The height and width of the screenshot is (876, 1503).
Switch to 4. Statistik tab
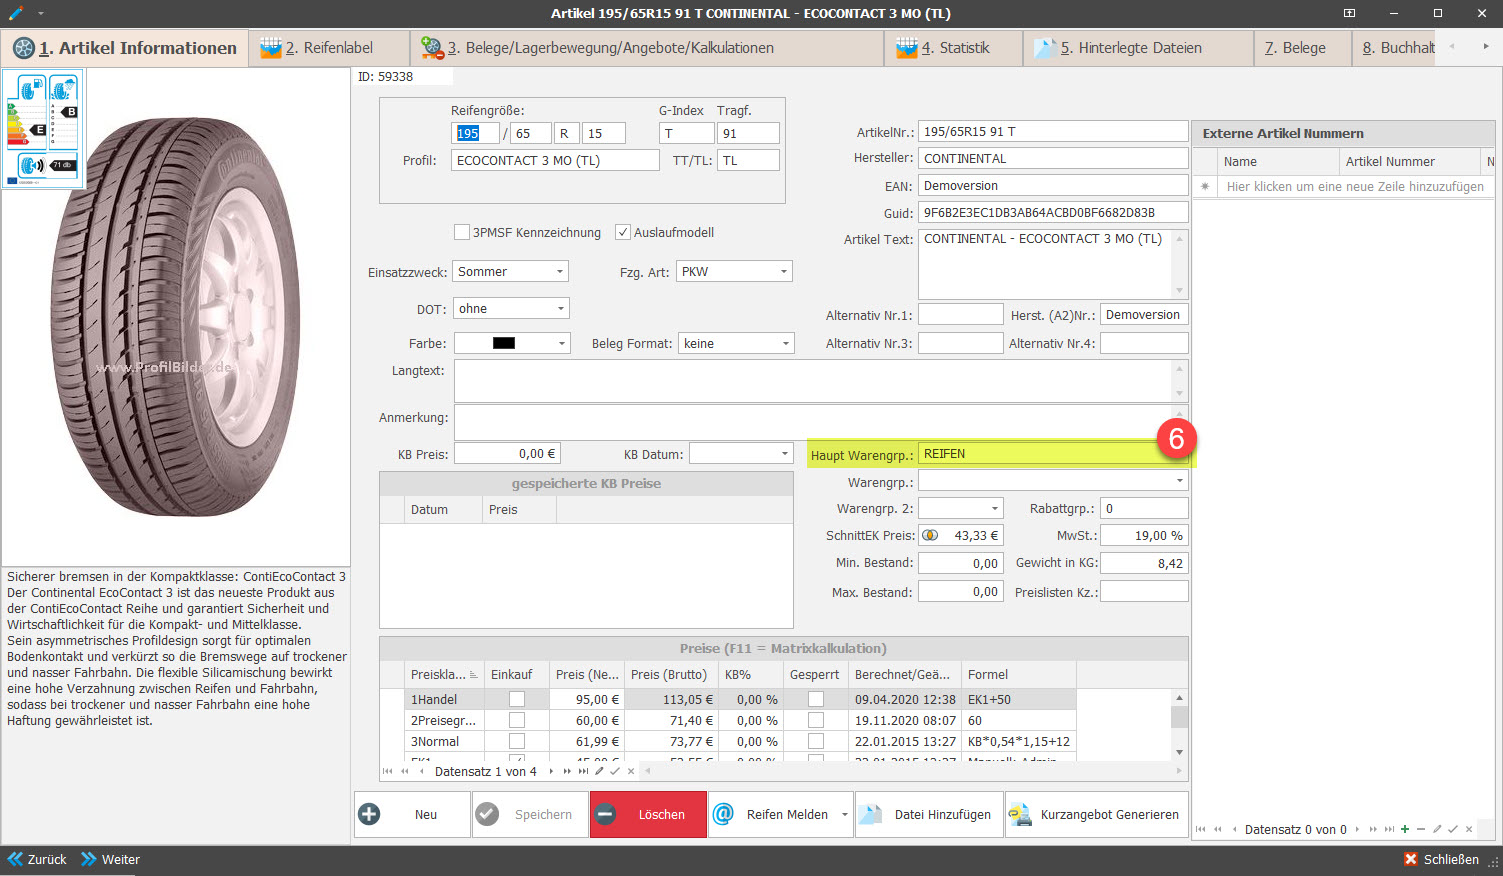[954, 48]
